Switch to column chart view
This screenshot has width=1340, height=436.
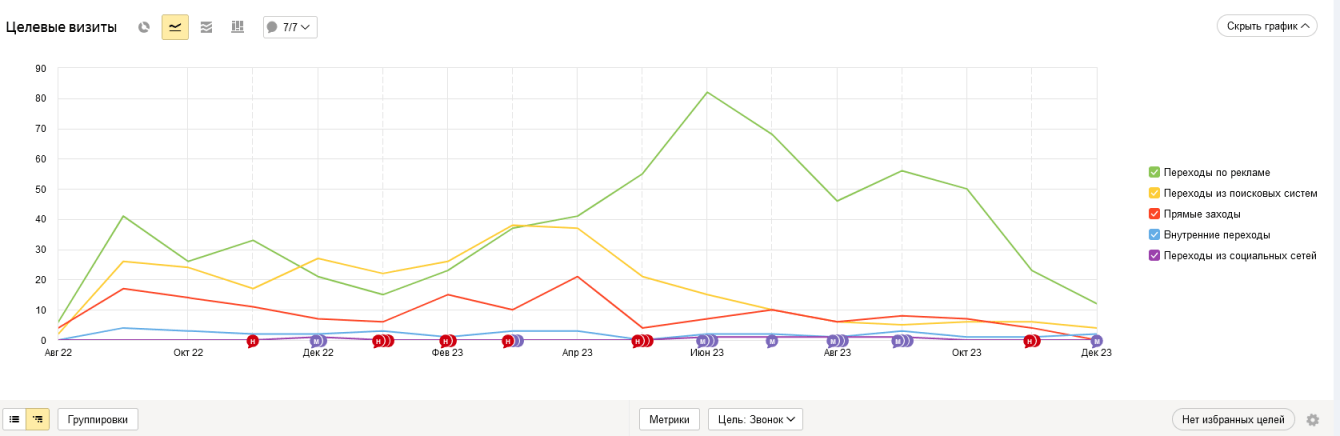click(x=237, y=27)
